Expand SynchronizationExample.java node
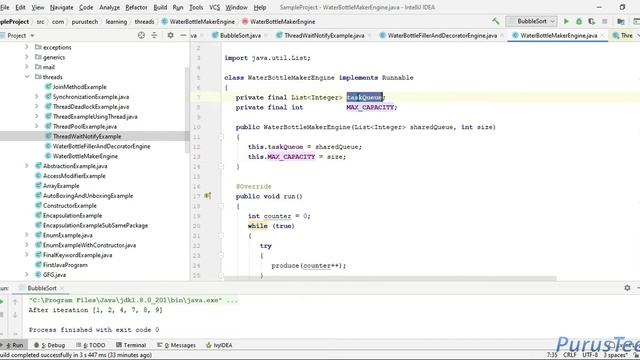The image size is (640, 360). 37,96
